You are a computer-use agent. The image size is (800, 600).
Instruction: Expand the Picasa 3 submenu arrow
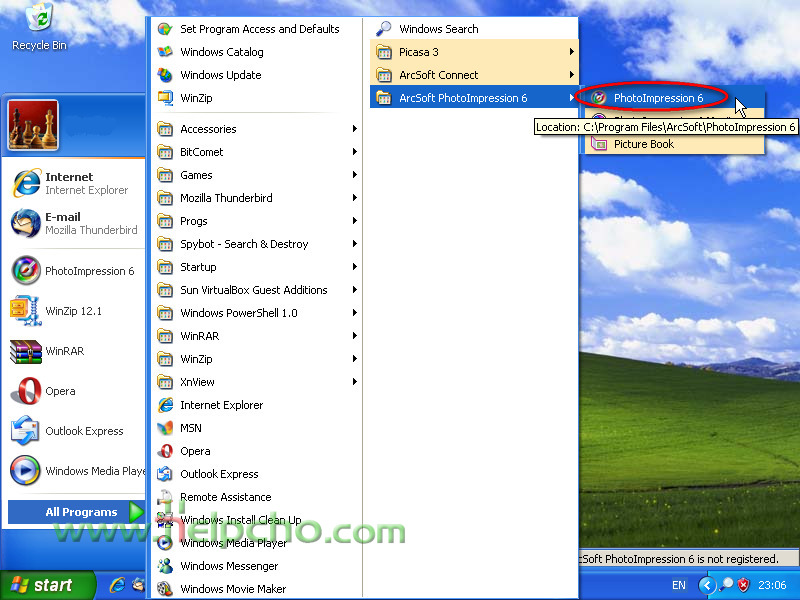point(572,52)
